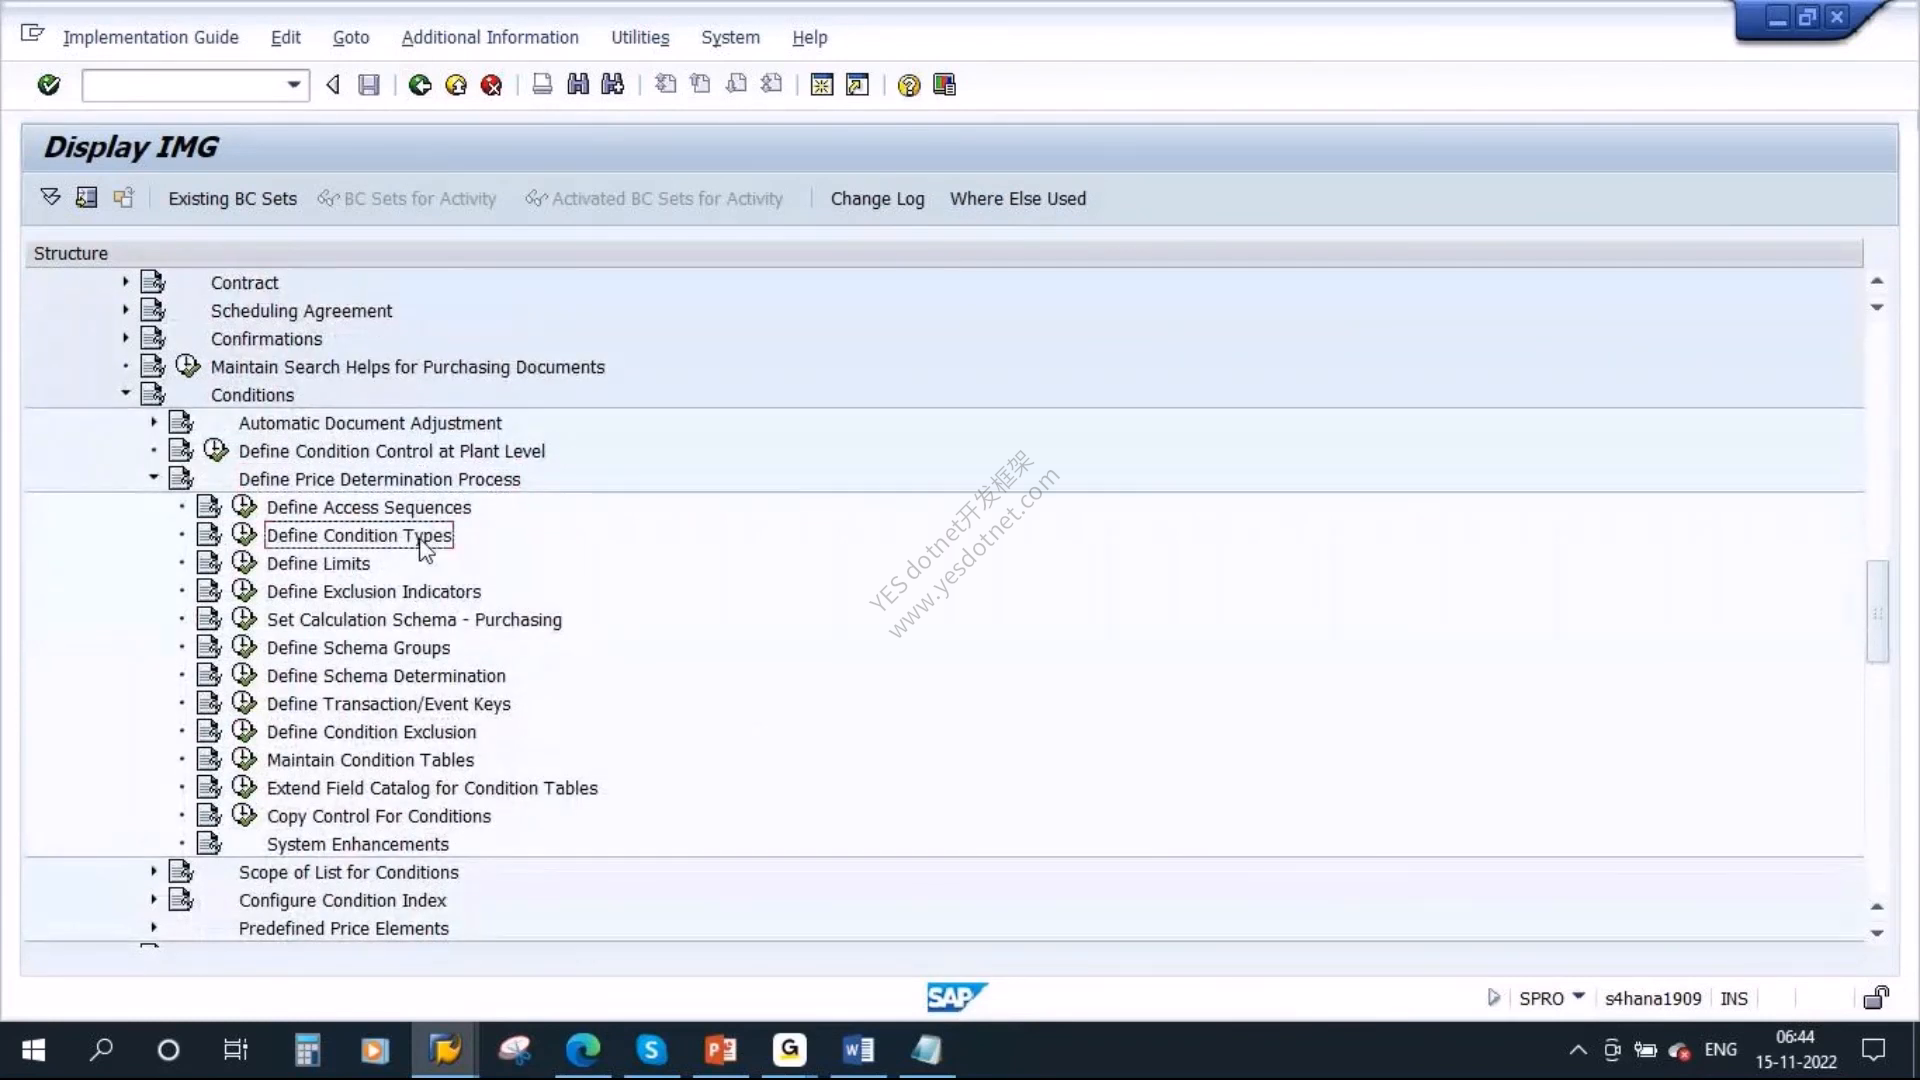Run the Define Condition Types execute icon

pyautogui.click(x=245, y=534)
